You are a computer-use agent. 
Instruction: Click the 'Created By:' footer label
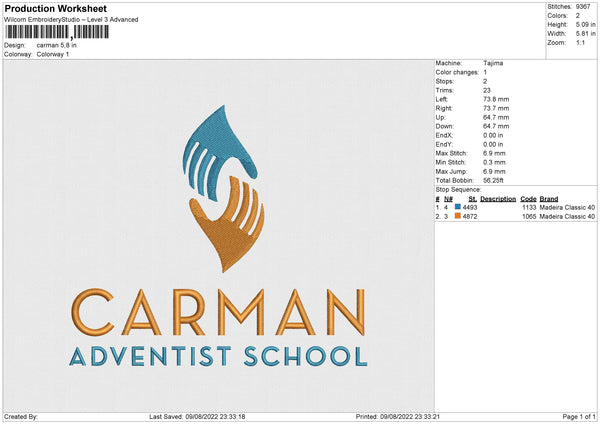[x=21, y=416]
